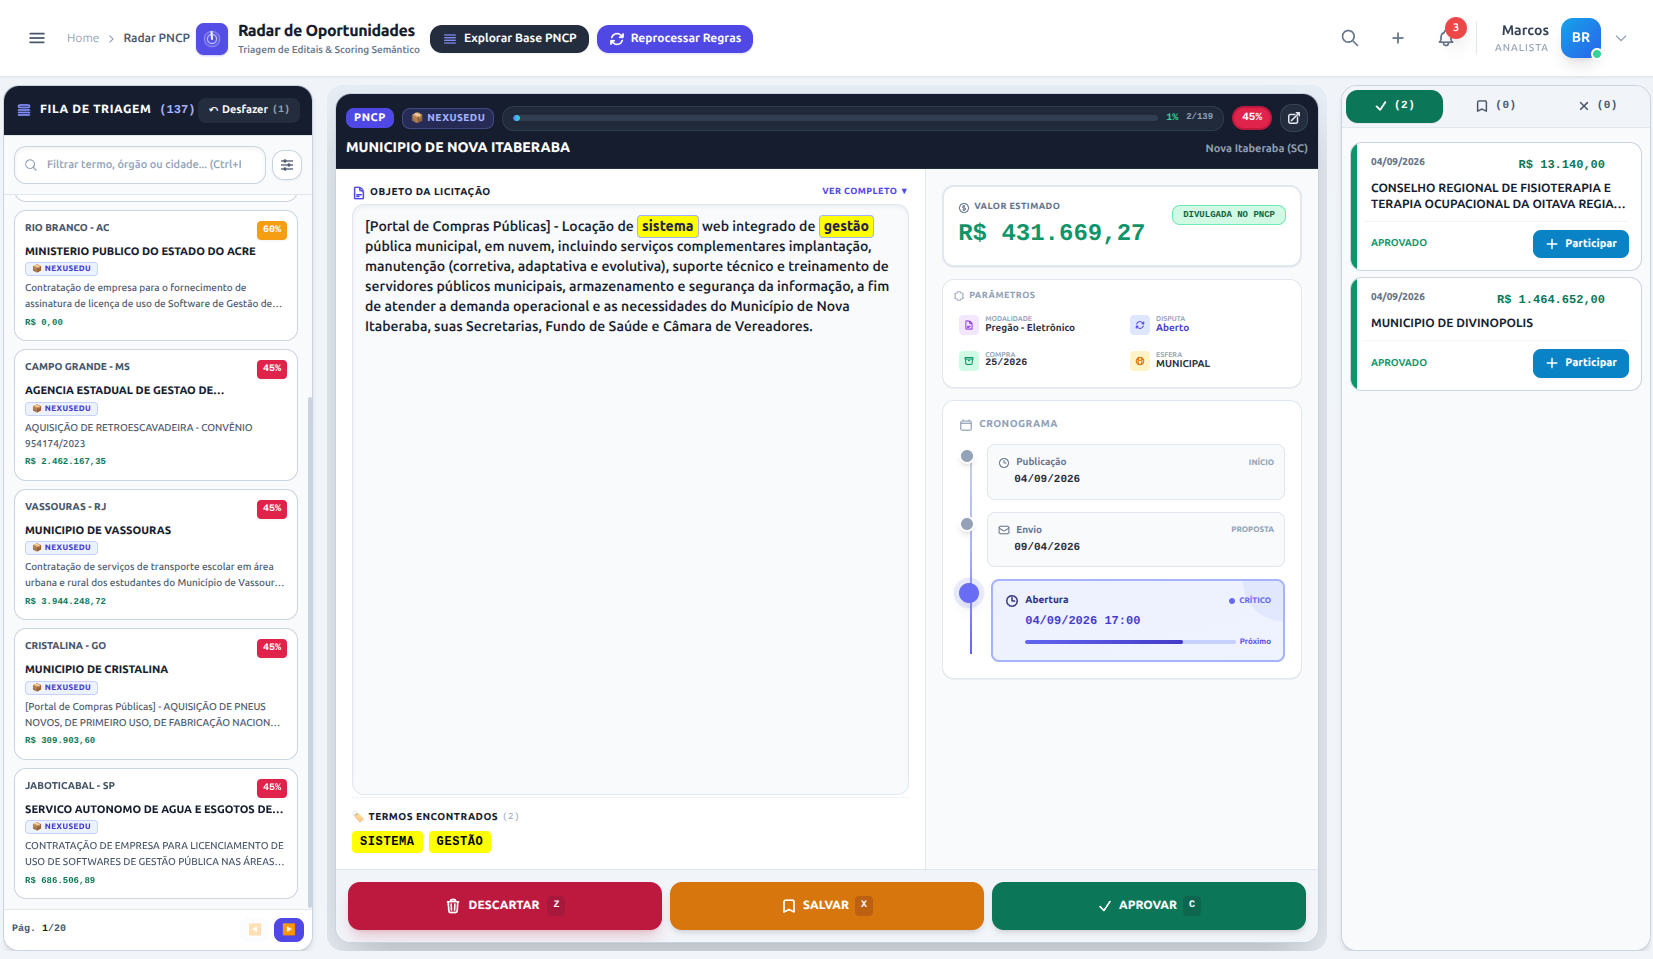This screenshot has width=1653, height=959.
Task: Switch to the approved tab (2)
Action: (x=1394, y=106)
